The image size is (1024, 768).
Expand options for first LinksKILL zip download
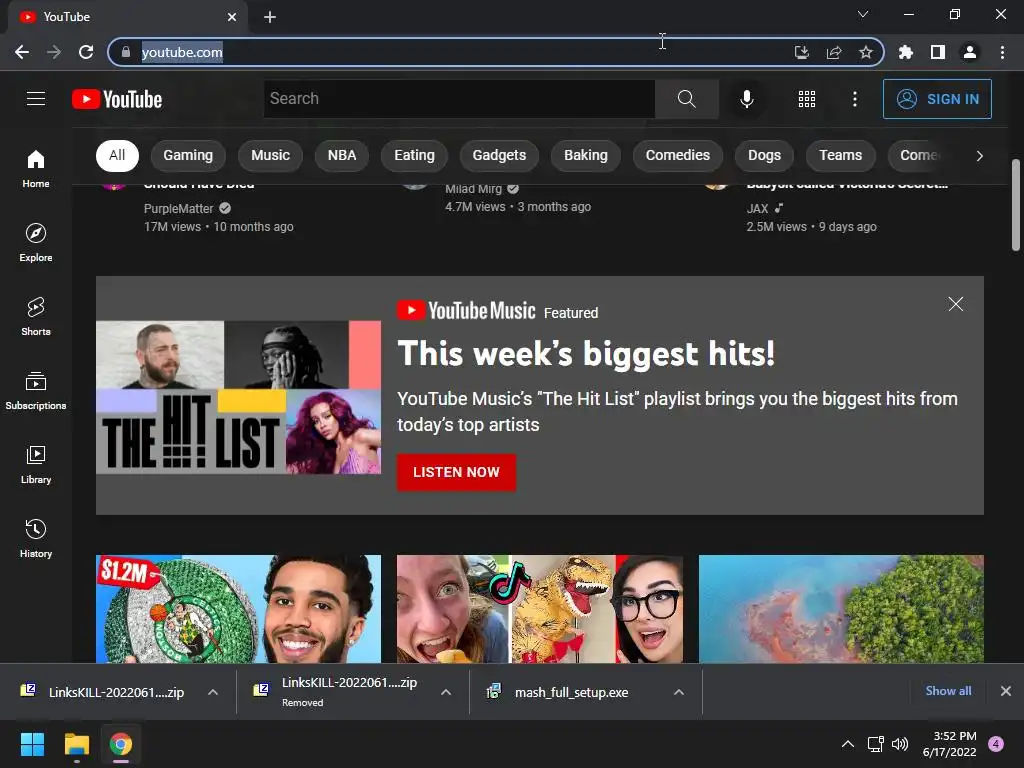click(x=213, y=692)
